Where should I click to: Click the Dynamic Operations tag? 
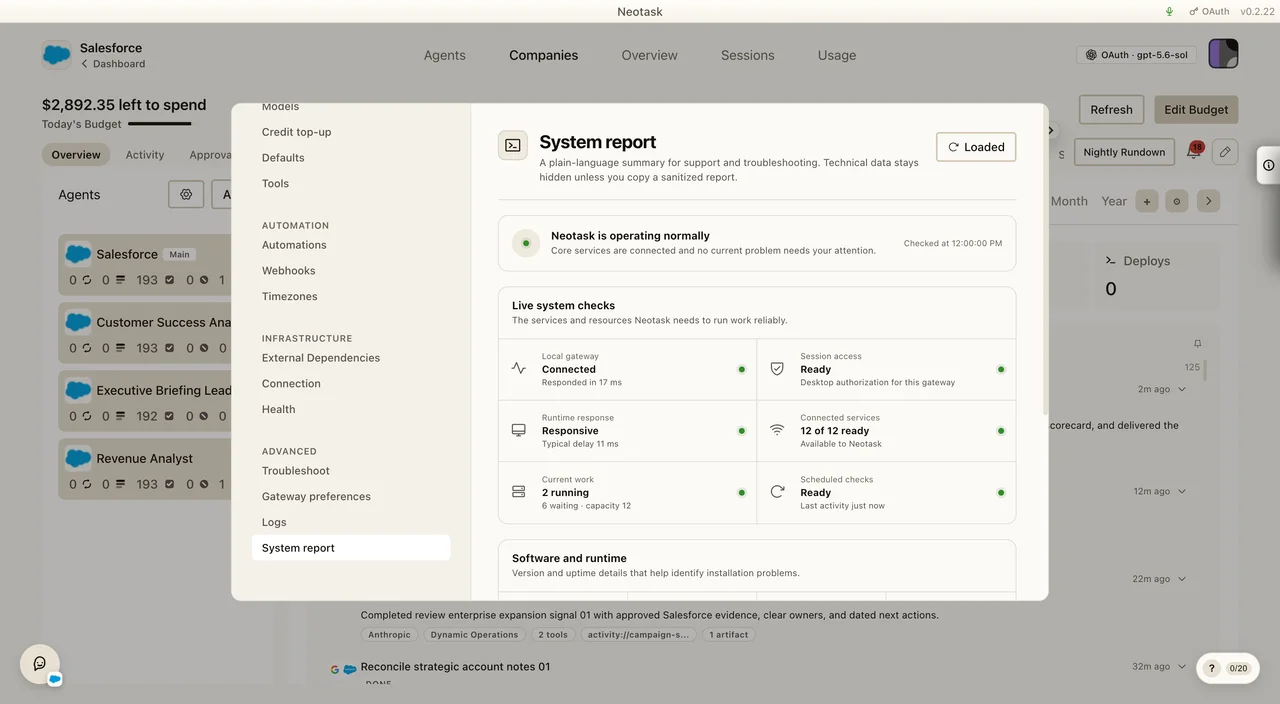pos(475,635)
